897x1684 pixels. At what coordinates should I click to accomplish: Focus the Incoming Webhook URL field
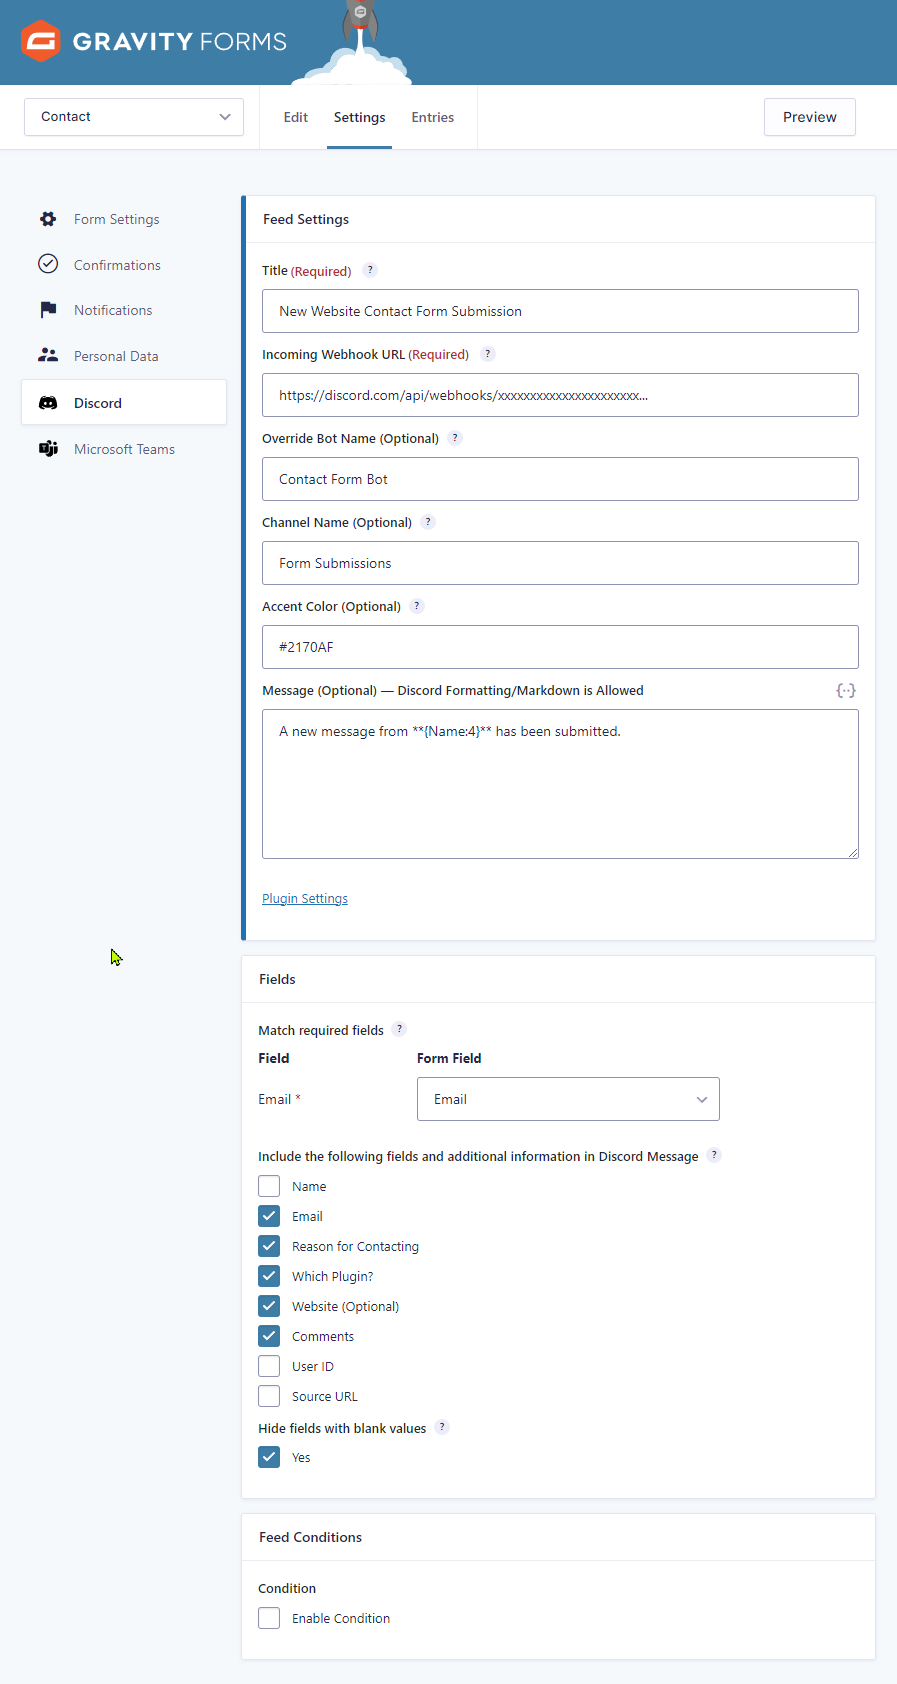pyautogui.click(x=560, y=395)
